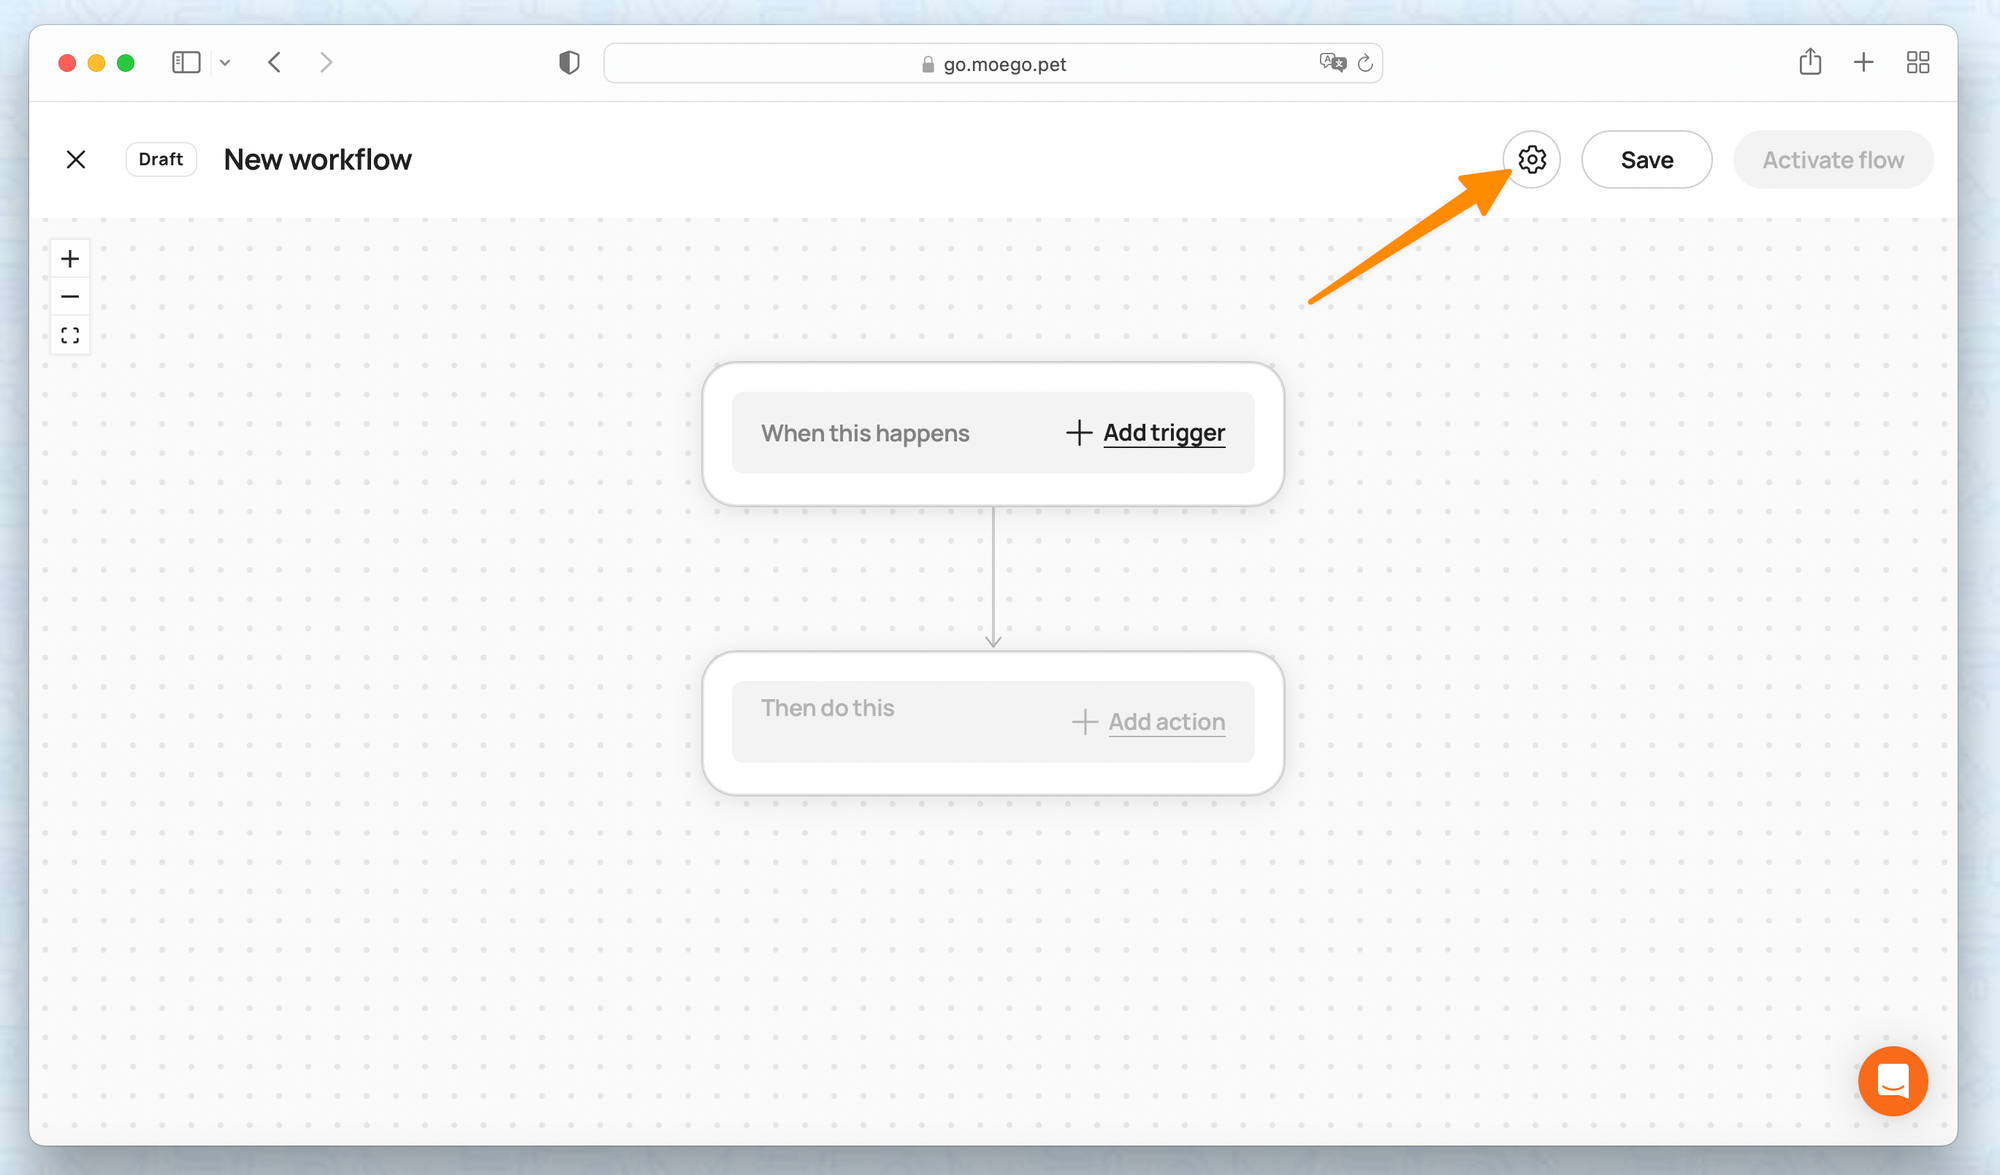The width and height of the screenshot is (2000, 1175).
Task: Zoom out of the workflow canvas
Action: [70, 297]
